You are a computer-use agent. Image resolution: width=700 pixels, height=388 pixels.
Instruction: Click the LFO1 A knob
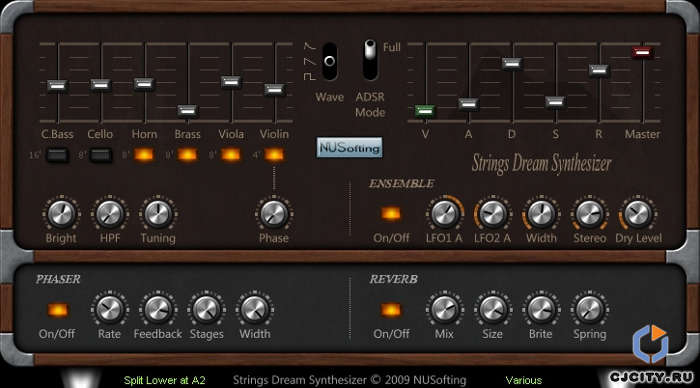[445, 214]
